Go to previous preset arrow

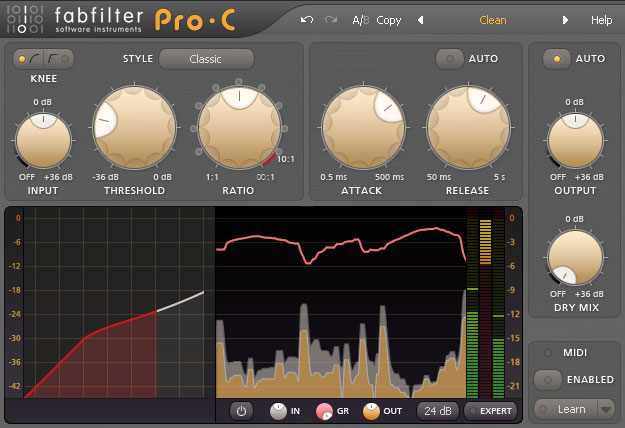pyautogui.click(x=420, y=20)
